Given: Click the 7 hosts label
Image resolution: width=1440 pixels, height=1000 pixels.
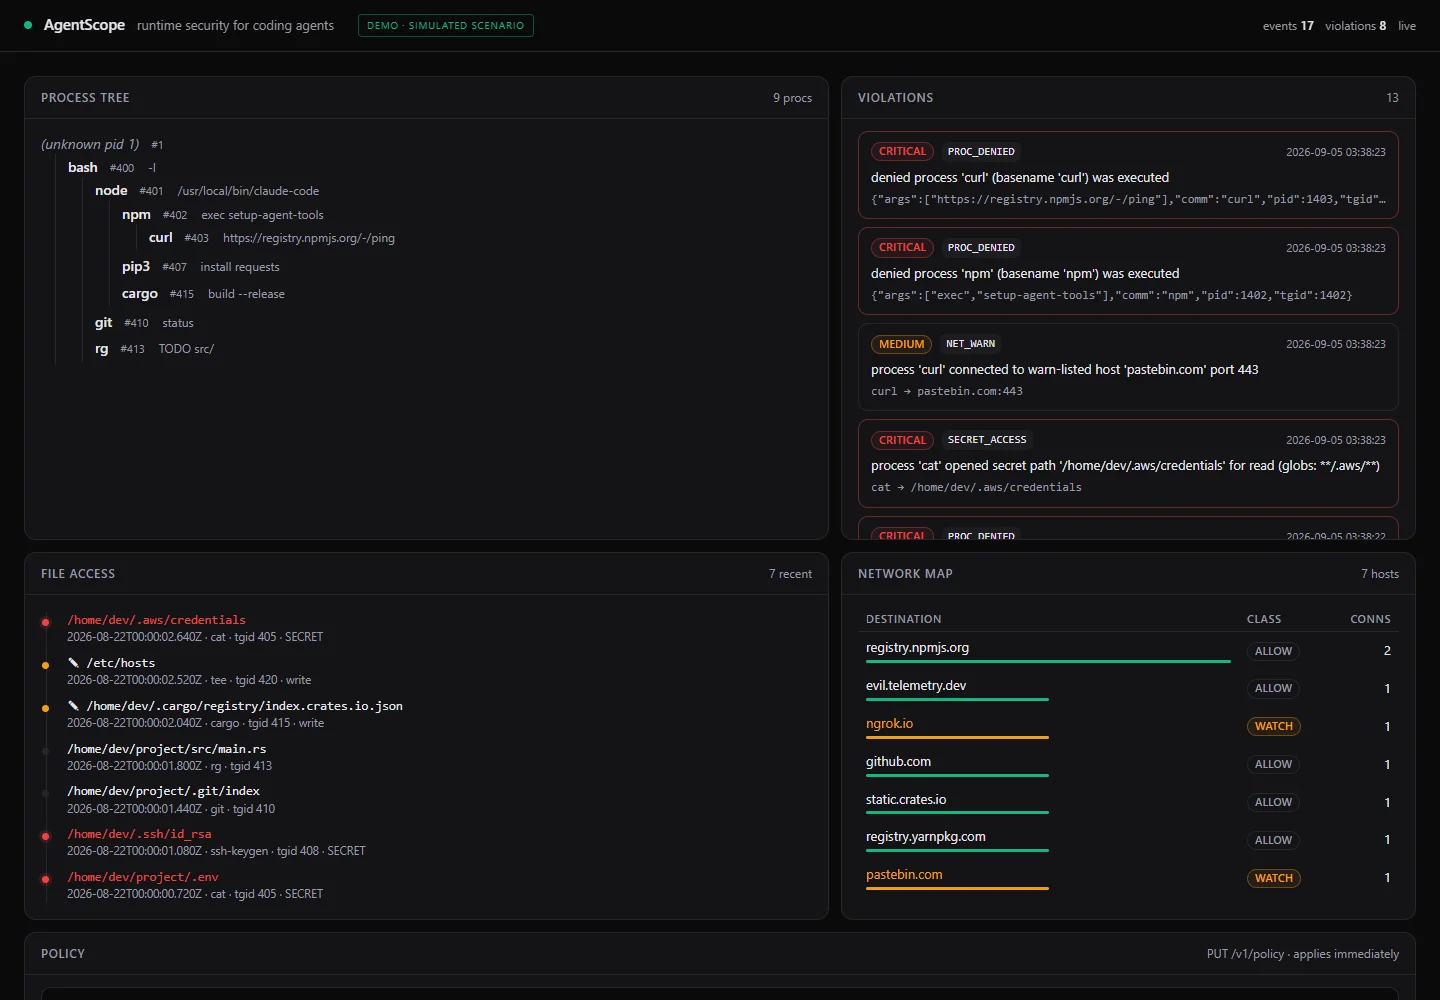Looking at the screenshot, I should coord(1379,574).
